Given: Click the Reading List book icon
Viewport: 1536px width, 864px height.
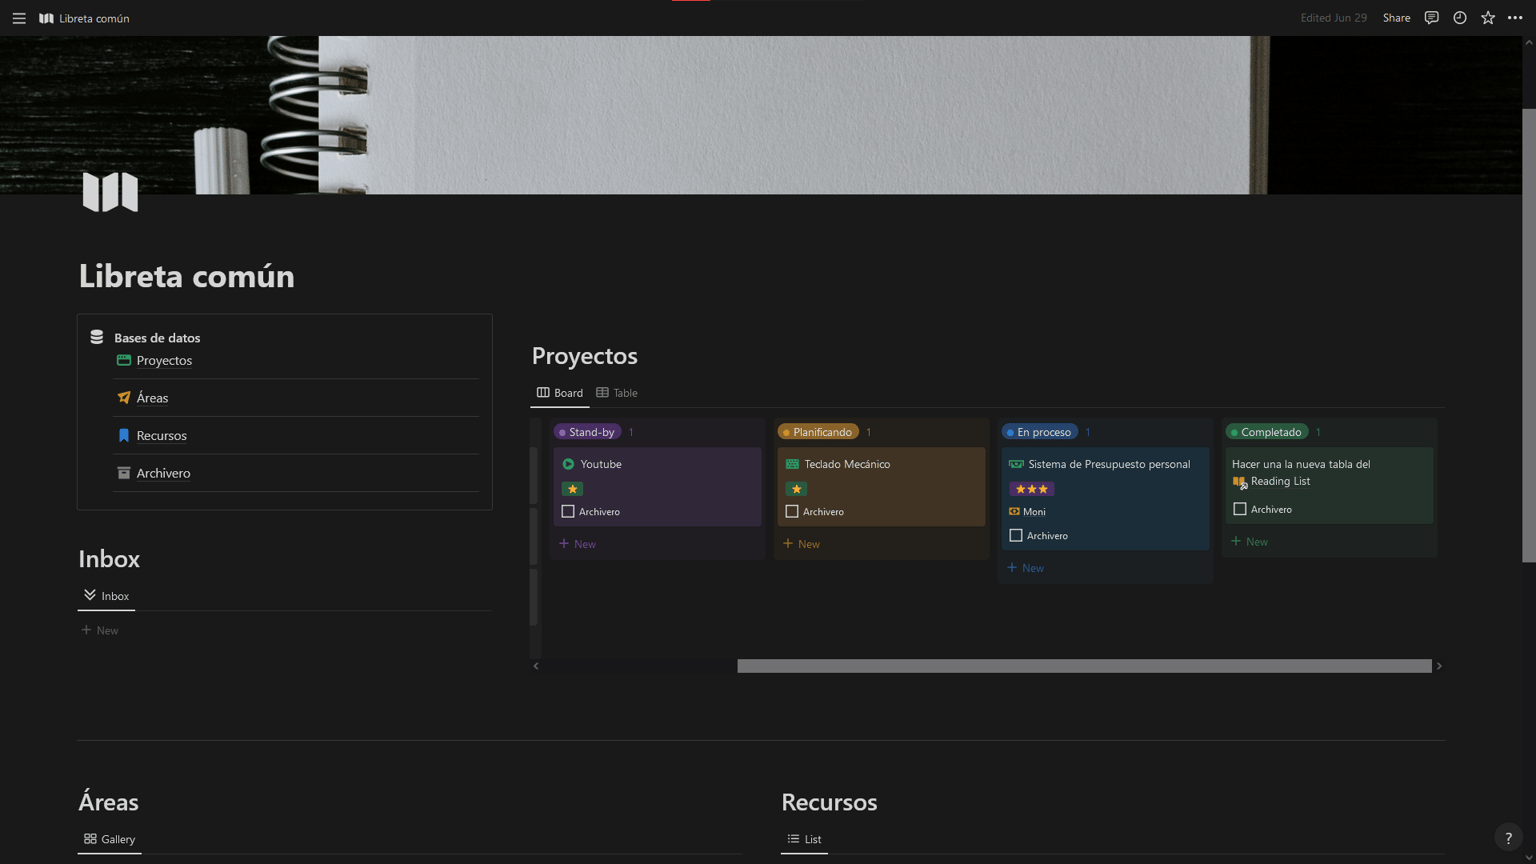Looking at the screenshot, I should tap(1240, 482).
